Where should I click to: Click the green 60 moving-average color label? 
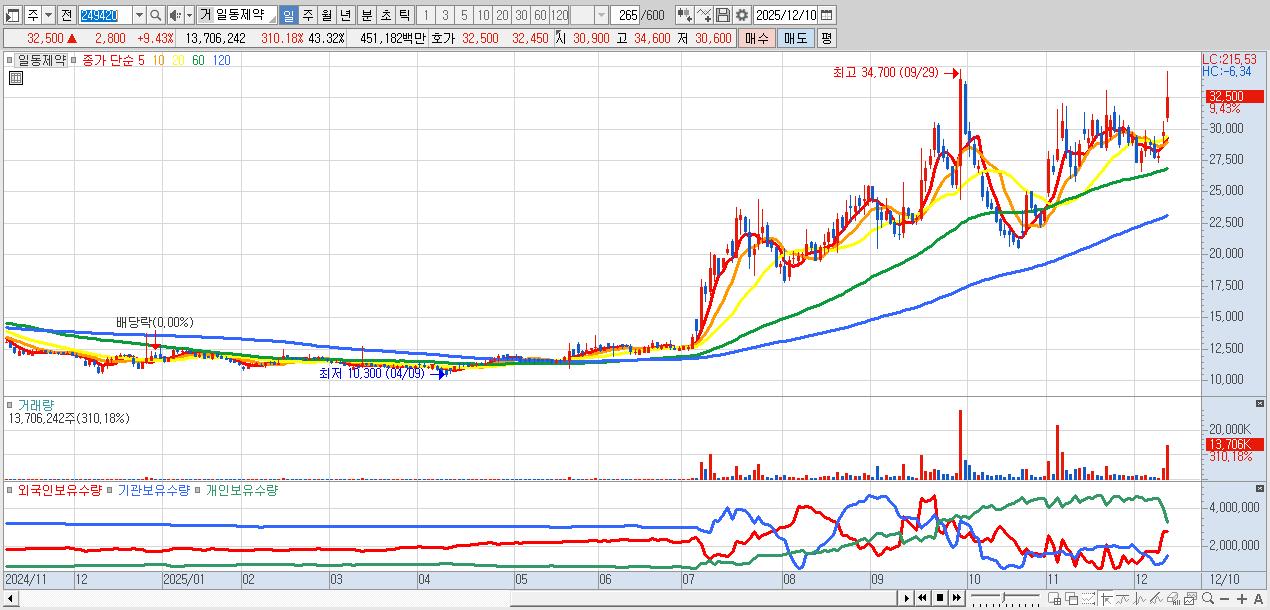[198, 60]
